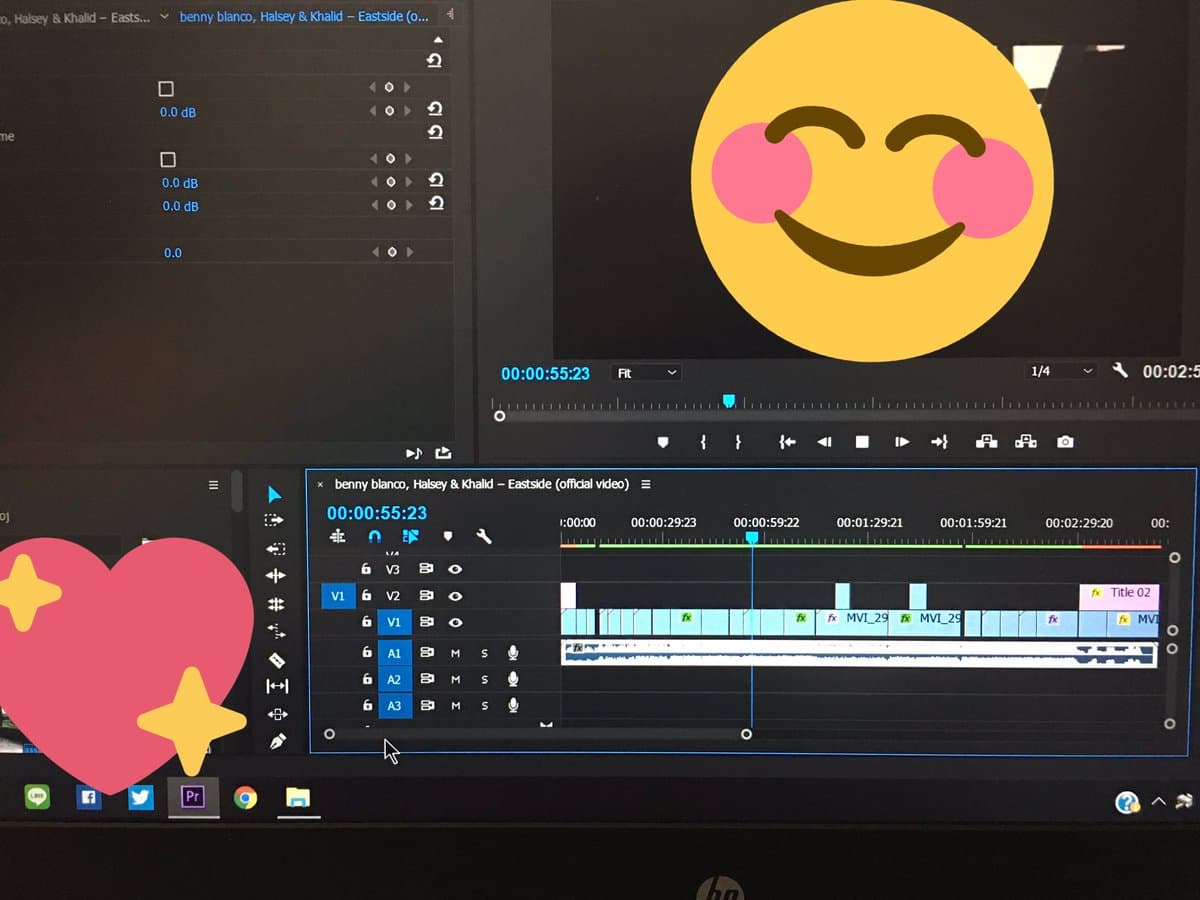Open the Fit zoom level dropdown
This screenshot has width=1200, height=900.
(645, 373)
